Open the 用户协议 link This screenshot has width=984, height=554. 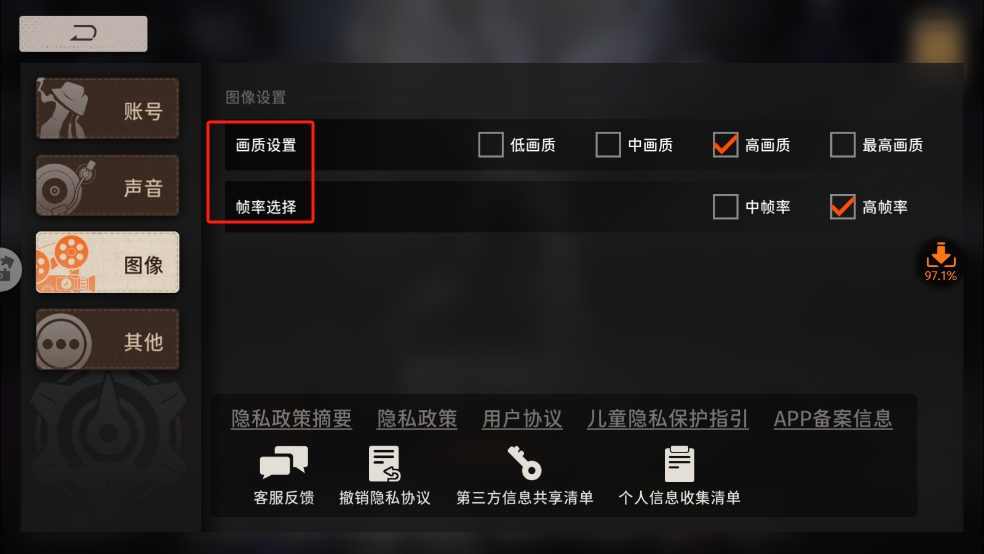(522, 418)
